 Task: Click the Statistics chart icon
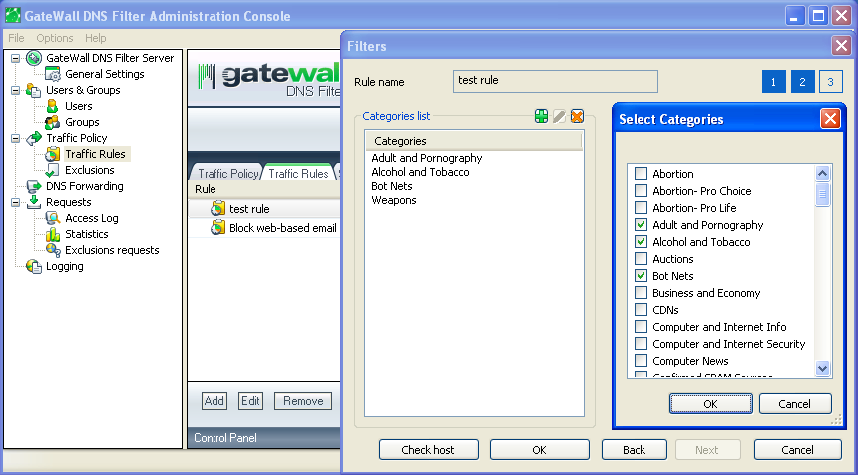click(x=53, y=234)
